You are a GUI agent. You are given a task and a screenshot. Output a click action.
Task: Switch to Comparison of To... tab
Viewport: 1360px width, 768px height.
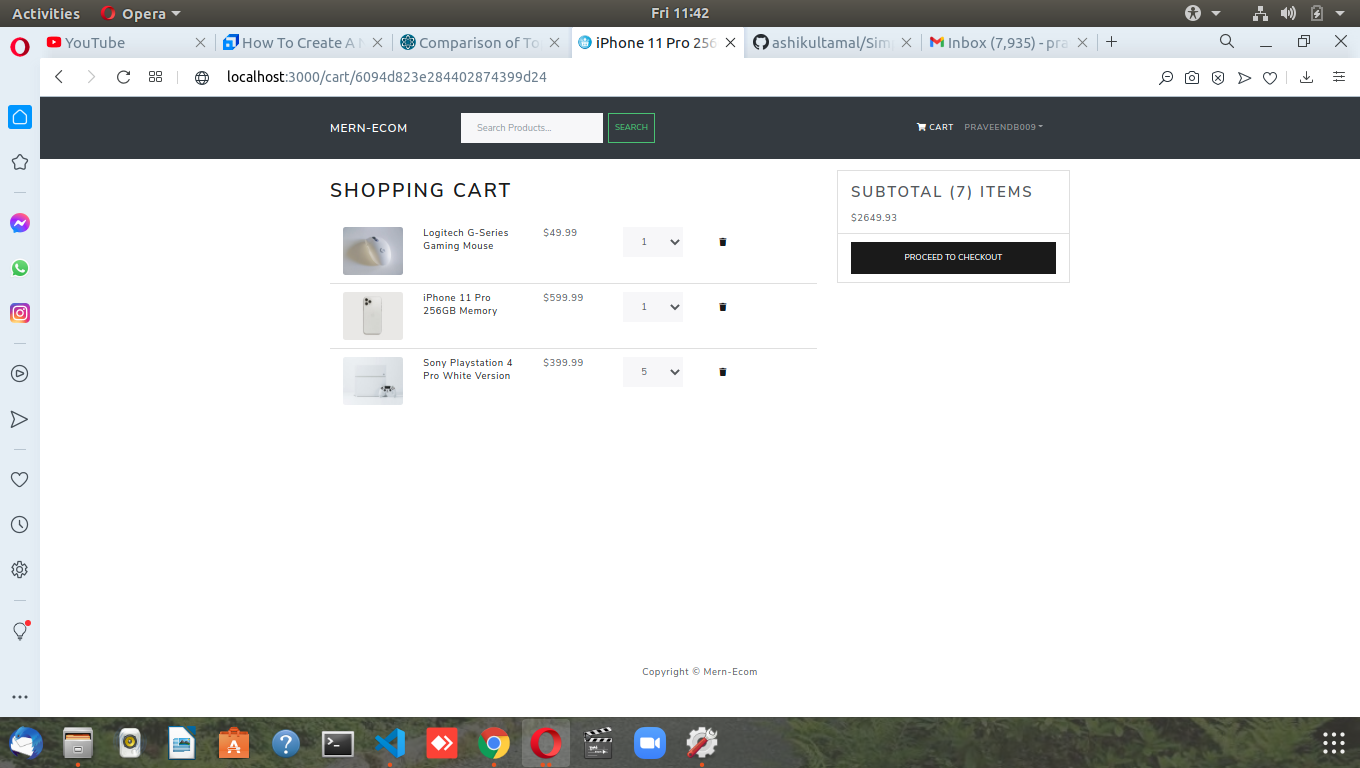click(x=481, y=43)
